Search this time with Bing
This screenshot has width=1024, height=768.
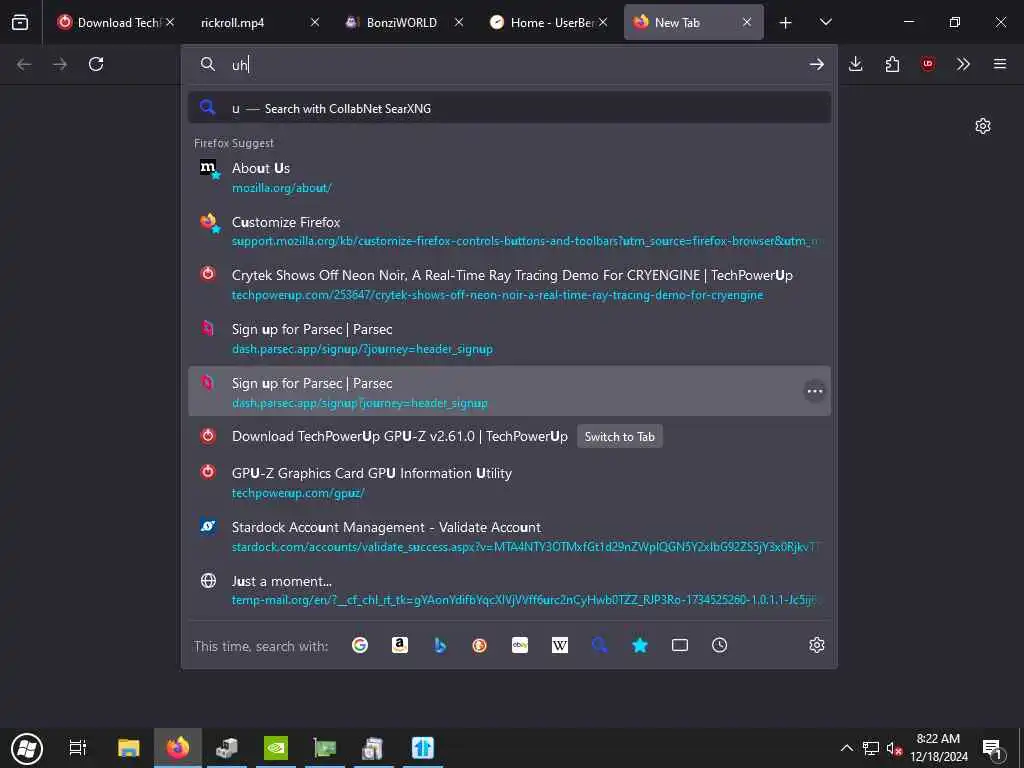click(x=440, y=645)
